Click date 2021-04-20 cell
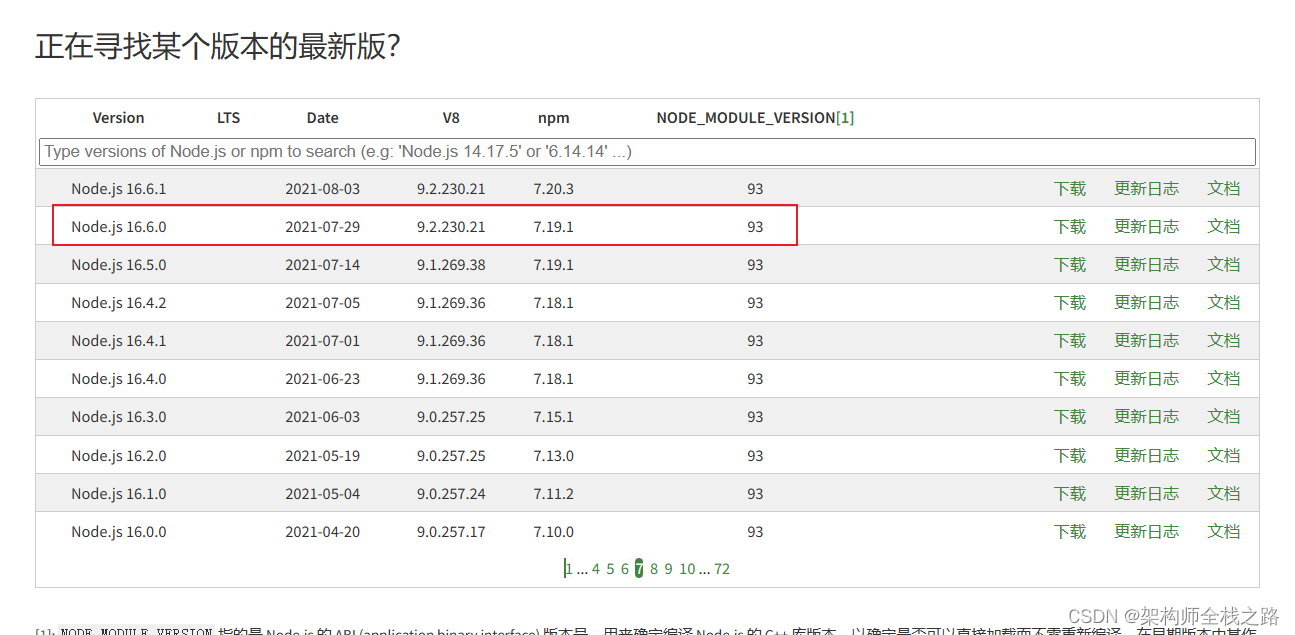Image resolution: width=1295 pixels, height=635 pixels. click(322, 532)
